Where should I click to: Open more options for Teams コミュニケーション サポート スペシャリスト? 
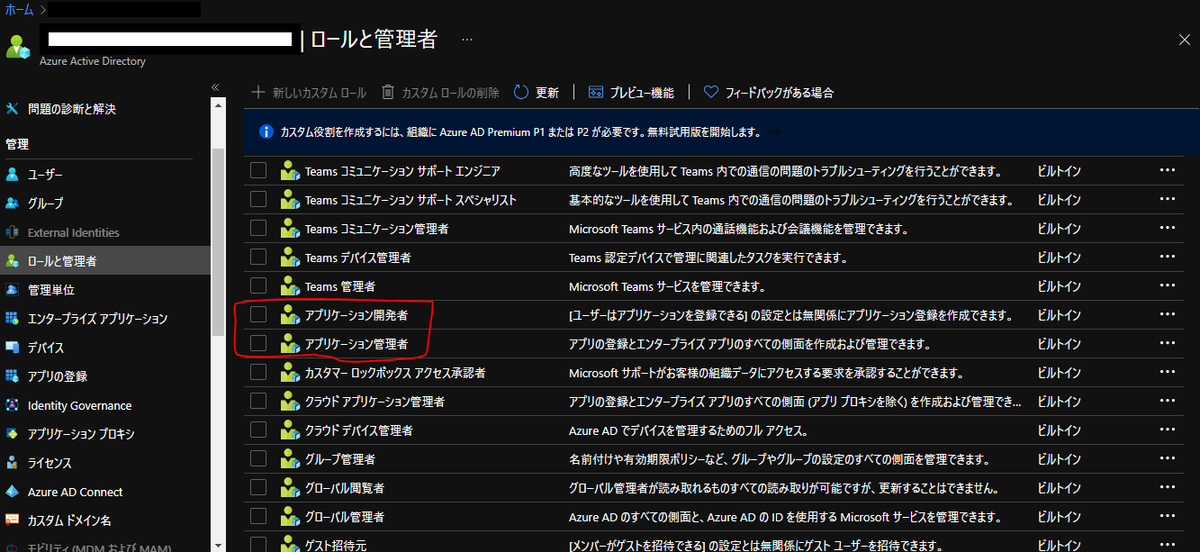click(1167, 200)
